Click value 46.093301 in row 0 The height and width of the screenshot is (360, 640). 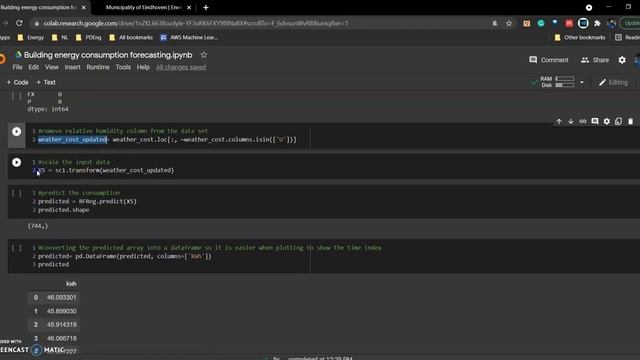61,298
